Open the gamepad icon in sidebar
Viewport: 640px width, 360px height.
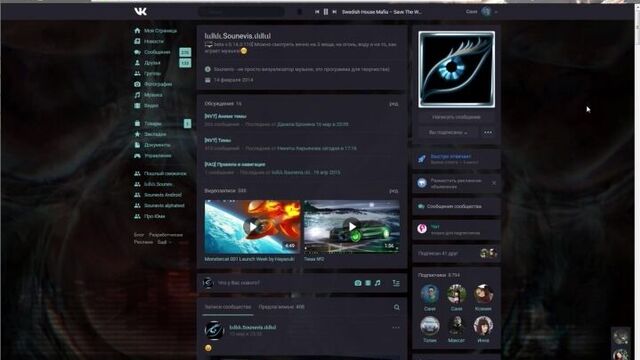138,156
